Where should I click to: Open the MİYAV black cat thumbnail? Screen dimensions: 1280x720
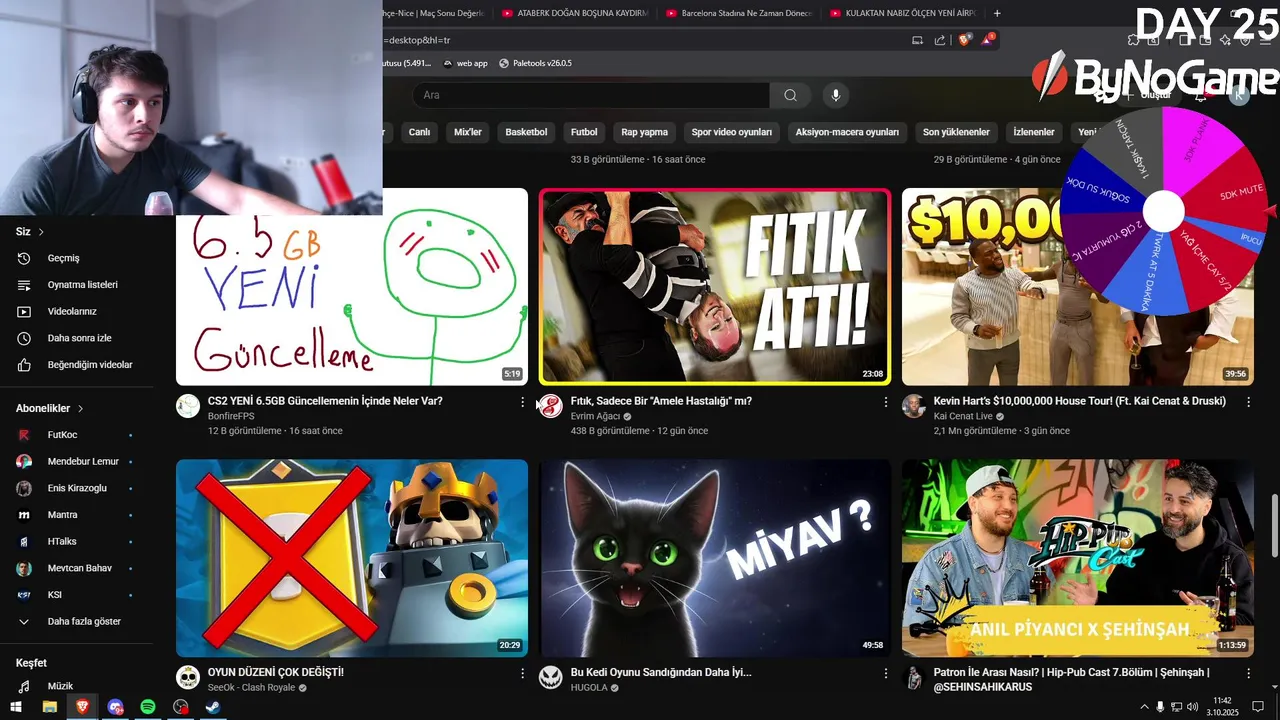coord(714,558)
